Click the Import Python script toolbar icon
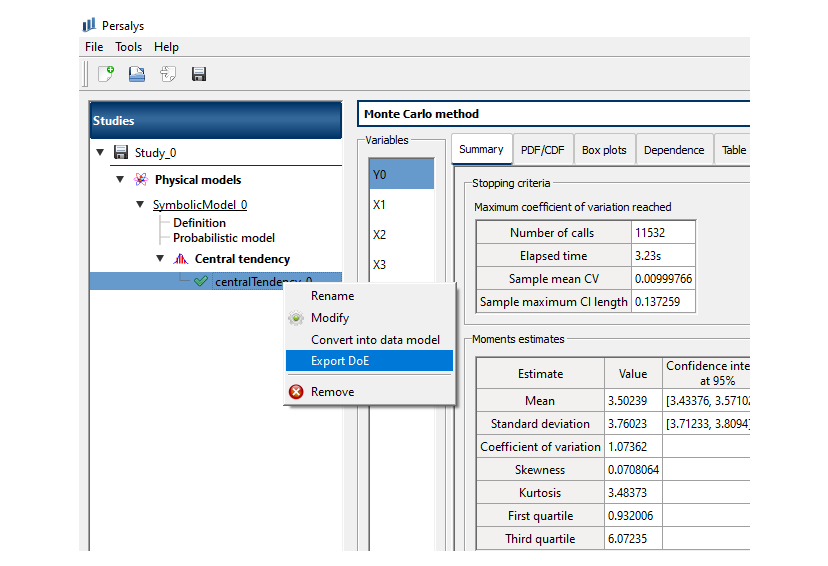The height and width of the screenshot is (566, 828). (x=168, y=74)
